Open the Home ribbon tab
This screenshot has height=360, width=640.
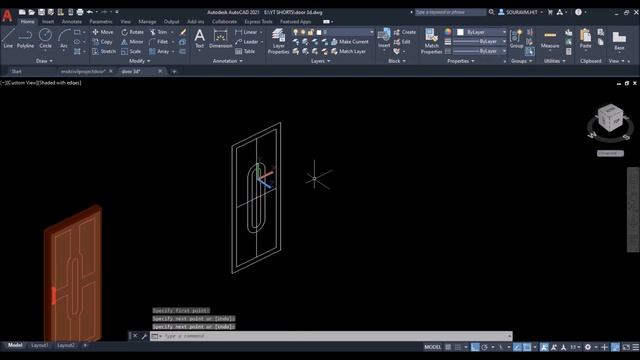(x=27, y=21)
